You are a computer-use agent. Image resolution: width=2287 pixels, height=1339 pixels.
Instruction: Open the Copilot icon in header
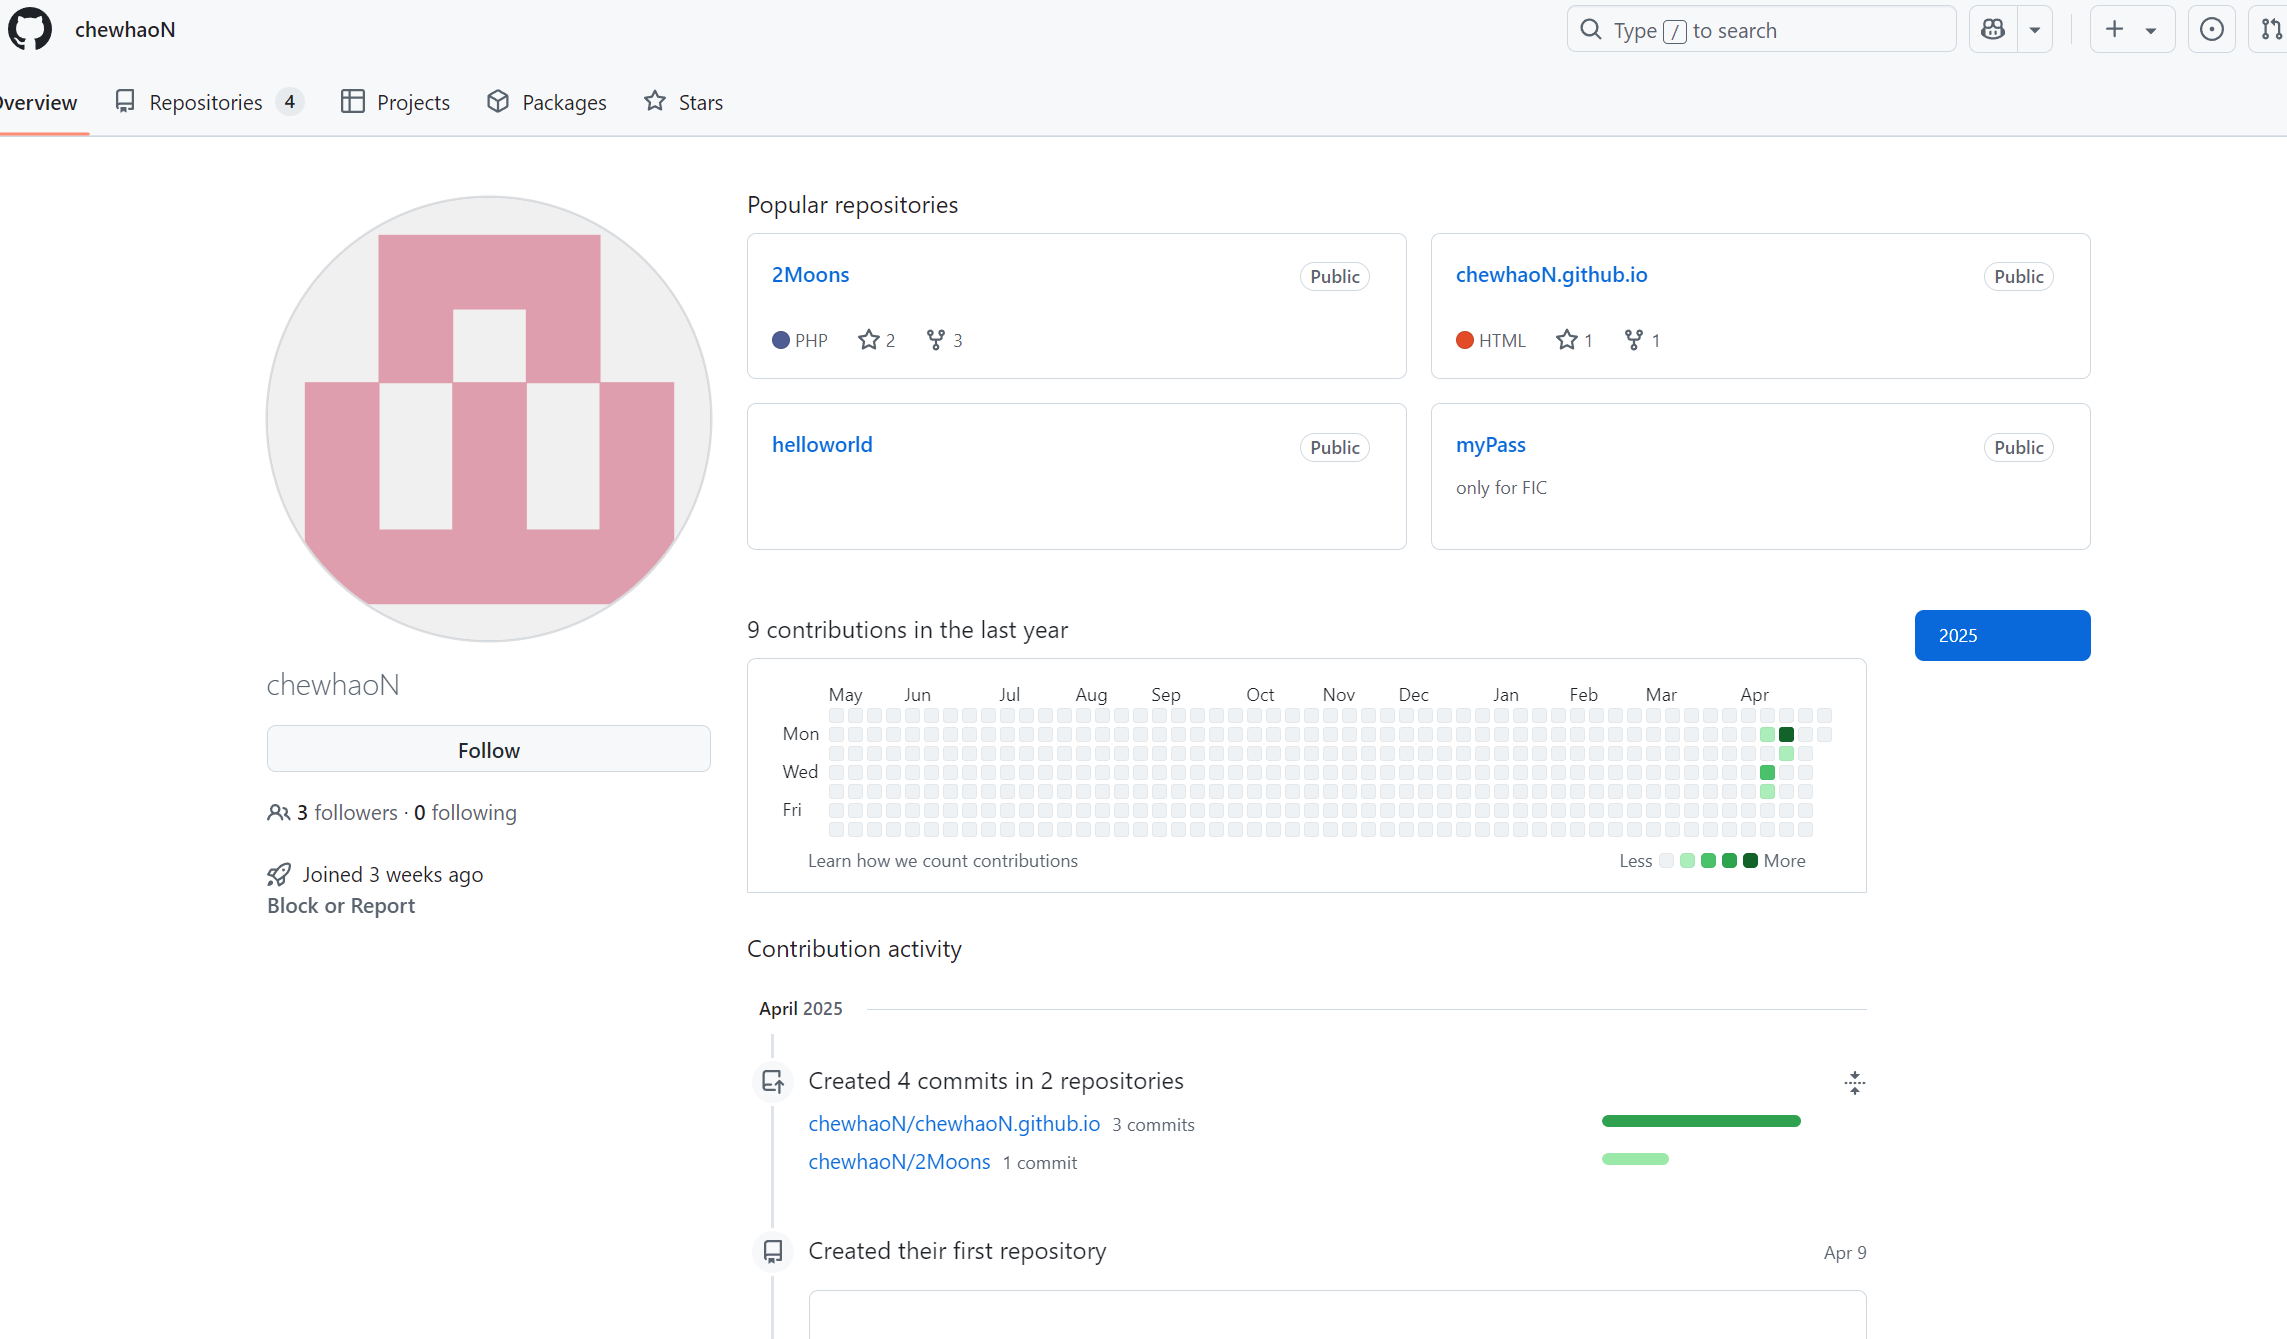(x=1993, y=29)
